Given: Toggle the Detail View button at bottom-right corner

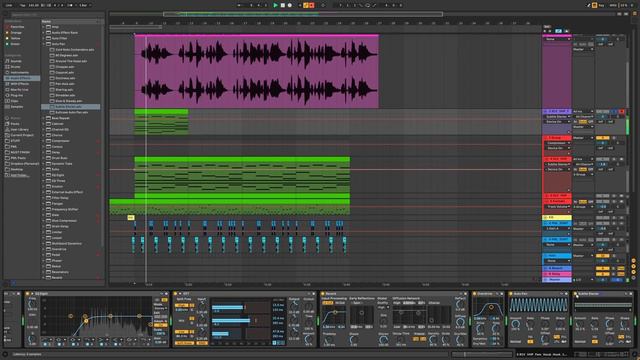Looking at the screenshot, I should click(634, 355).
